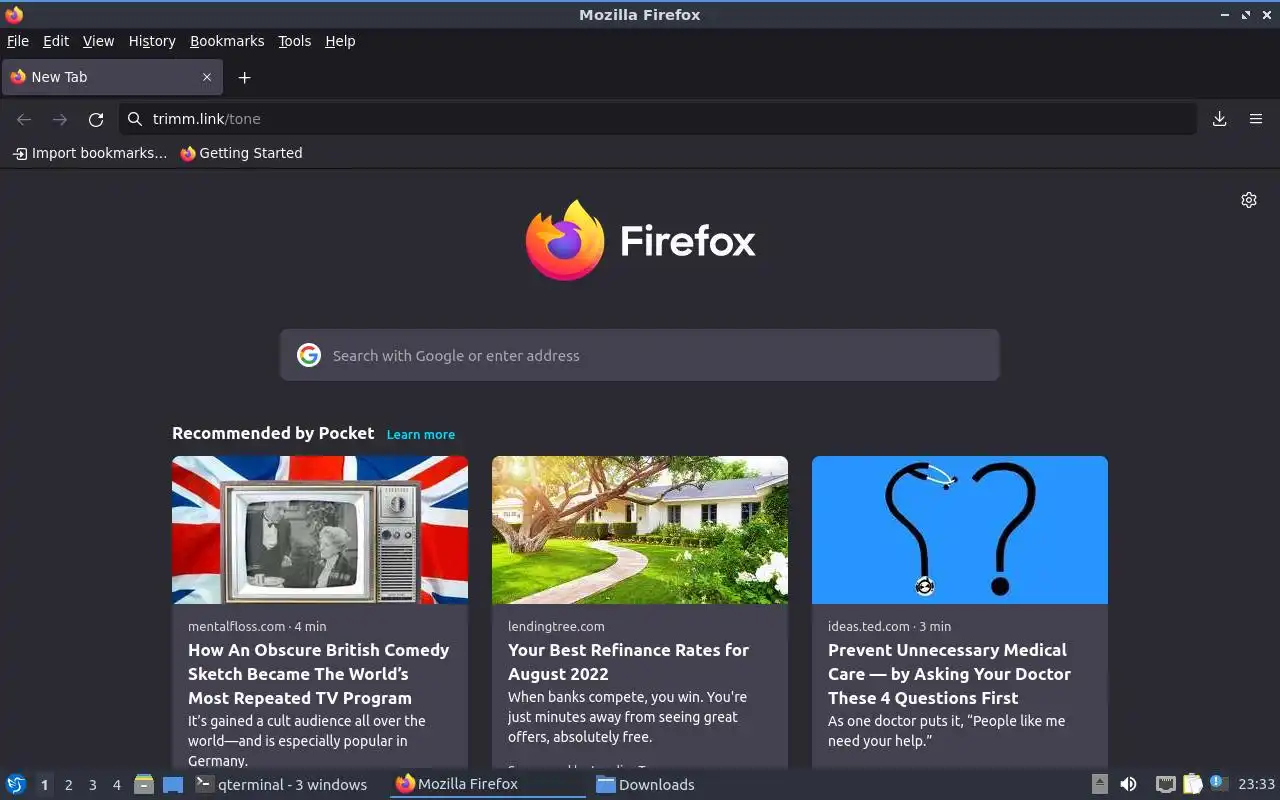Open the network connection tray icon
1280x800 pixels.
point(1165,784)
